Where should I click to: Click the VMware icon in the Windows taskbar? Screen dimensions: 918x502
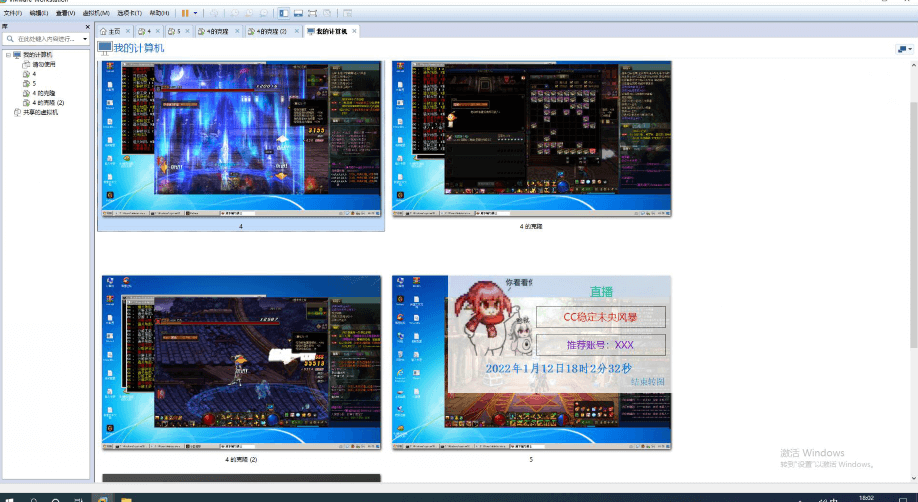tap(102, 500)
